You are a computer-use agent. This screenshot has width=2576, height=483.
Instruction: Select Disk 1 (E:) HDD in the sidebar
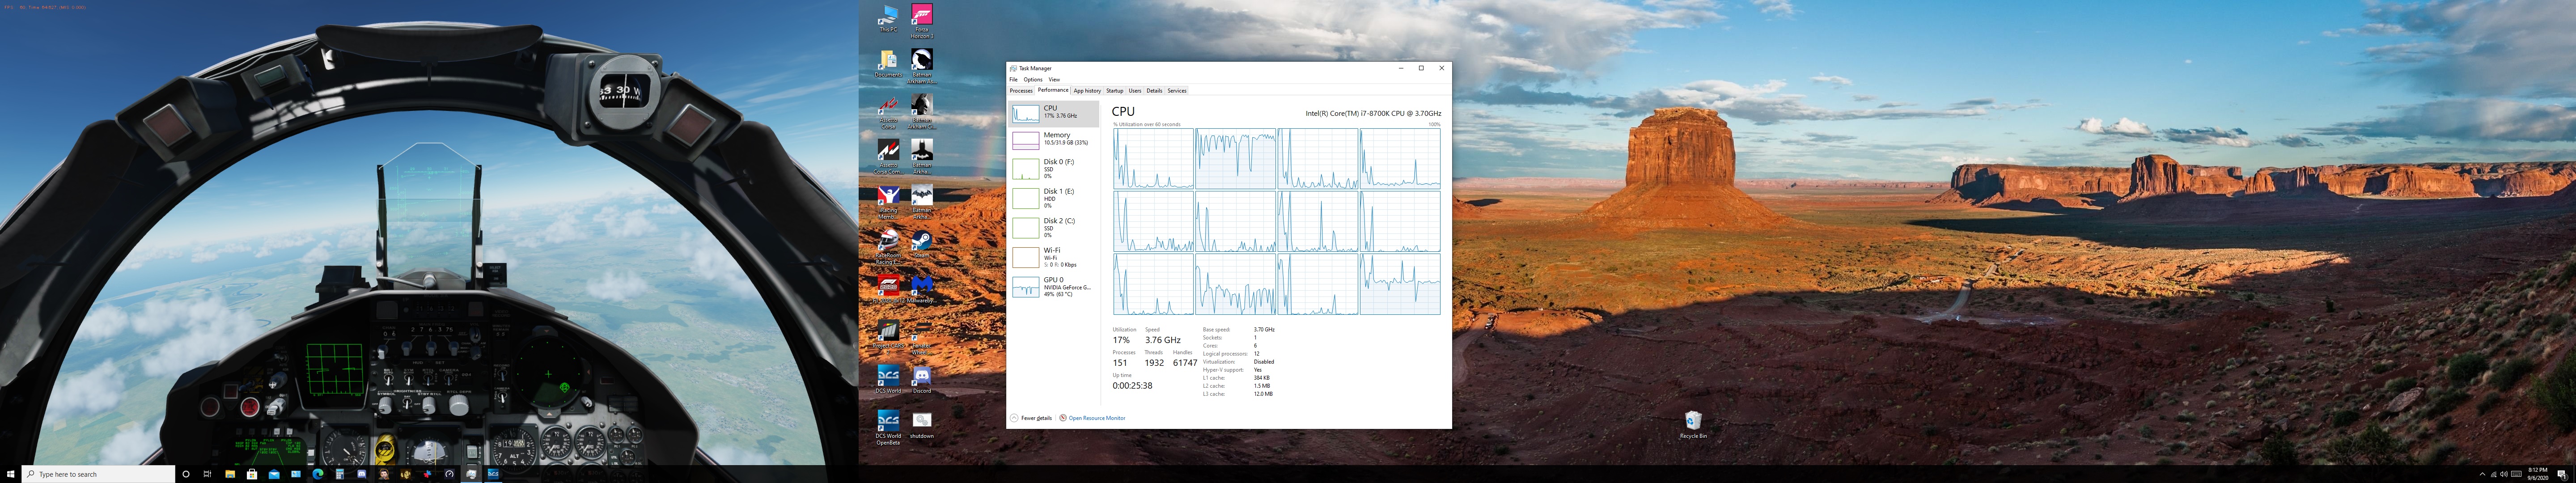click(x=1054, y=198)
